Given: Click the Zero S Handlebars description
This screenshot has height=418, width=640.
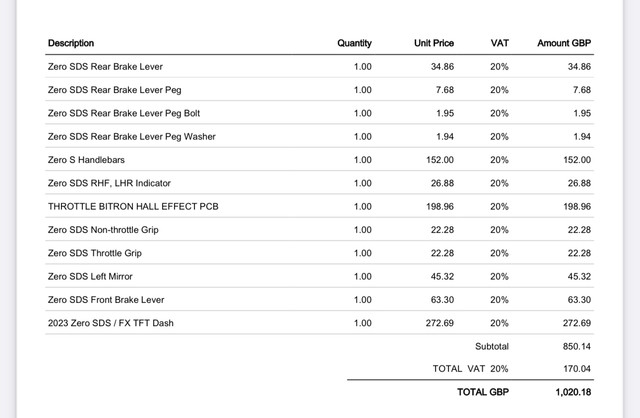Looking at the screenshot, I should pos(86,160).
